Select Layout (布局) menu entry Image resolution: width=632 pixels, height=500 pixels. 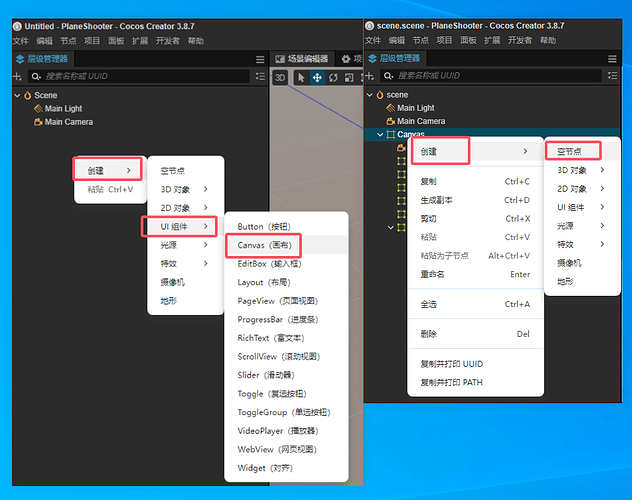coord(286,282)
